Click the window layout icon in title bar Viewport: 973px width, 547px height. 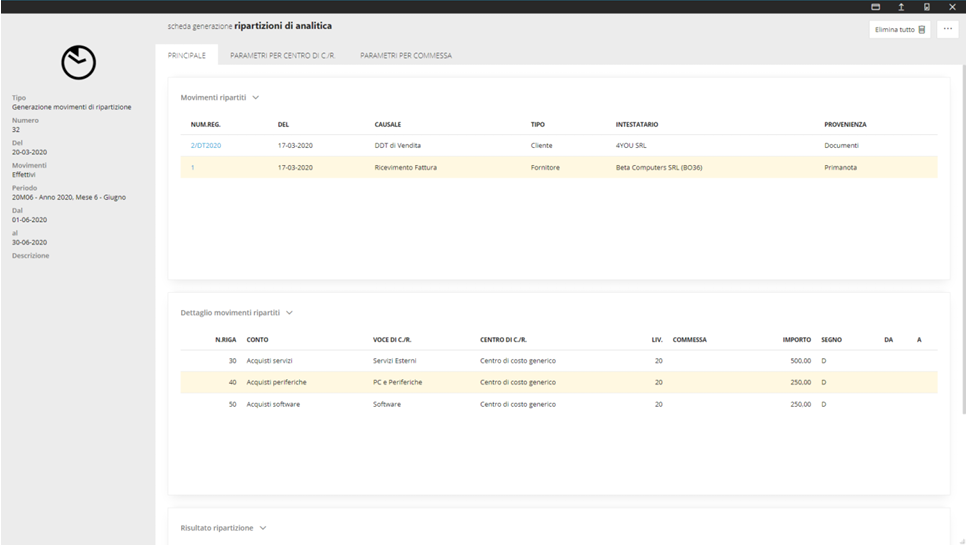click(x=875, y=7)
